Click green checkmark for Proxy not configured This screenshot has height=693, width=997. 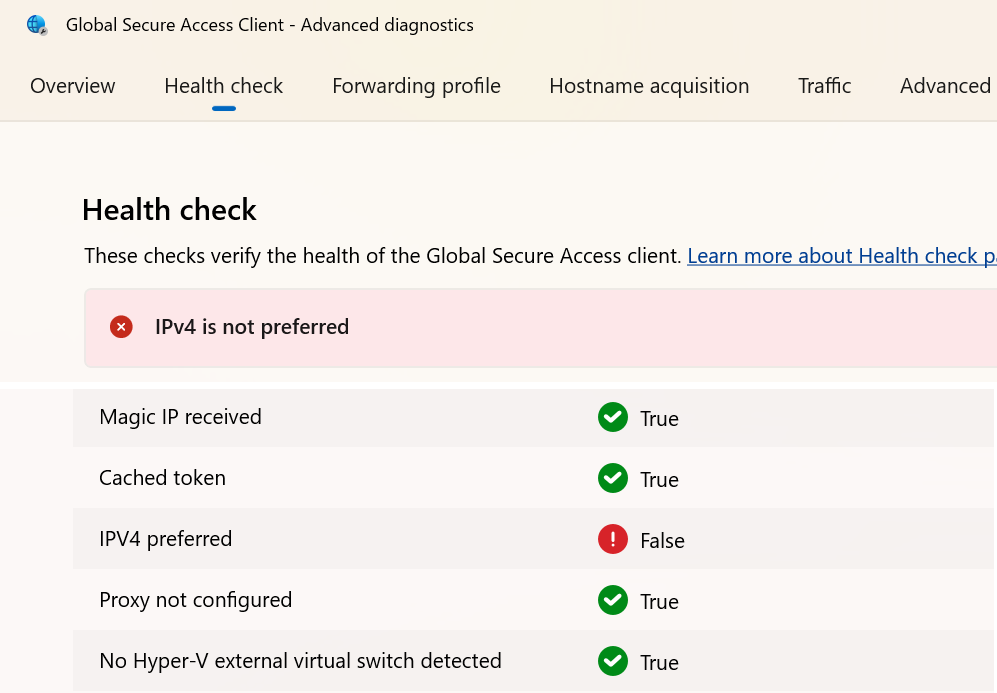click(x=612, y=601)
